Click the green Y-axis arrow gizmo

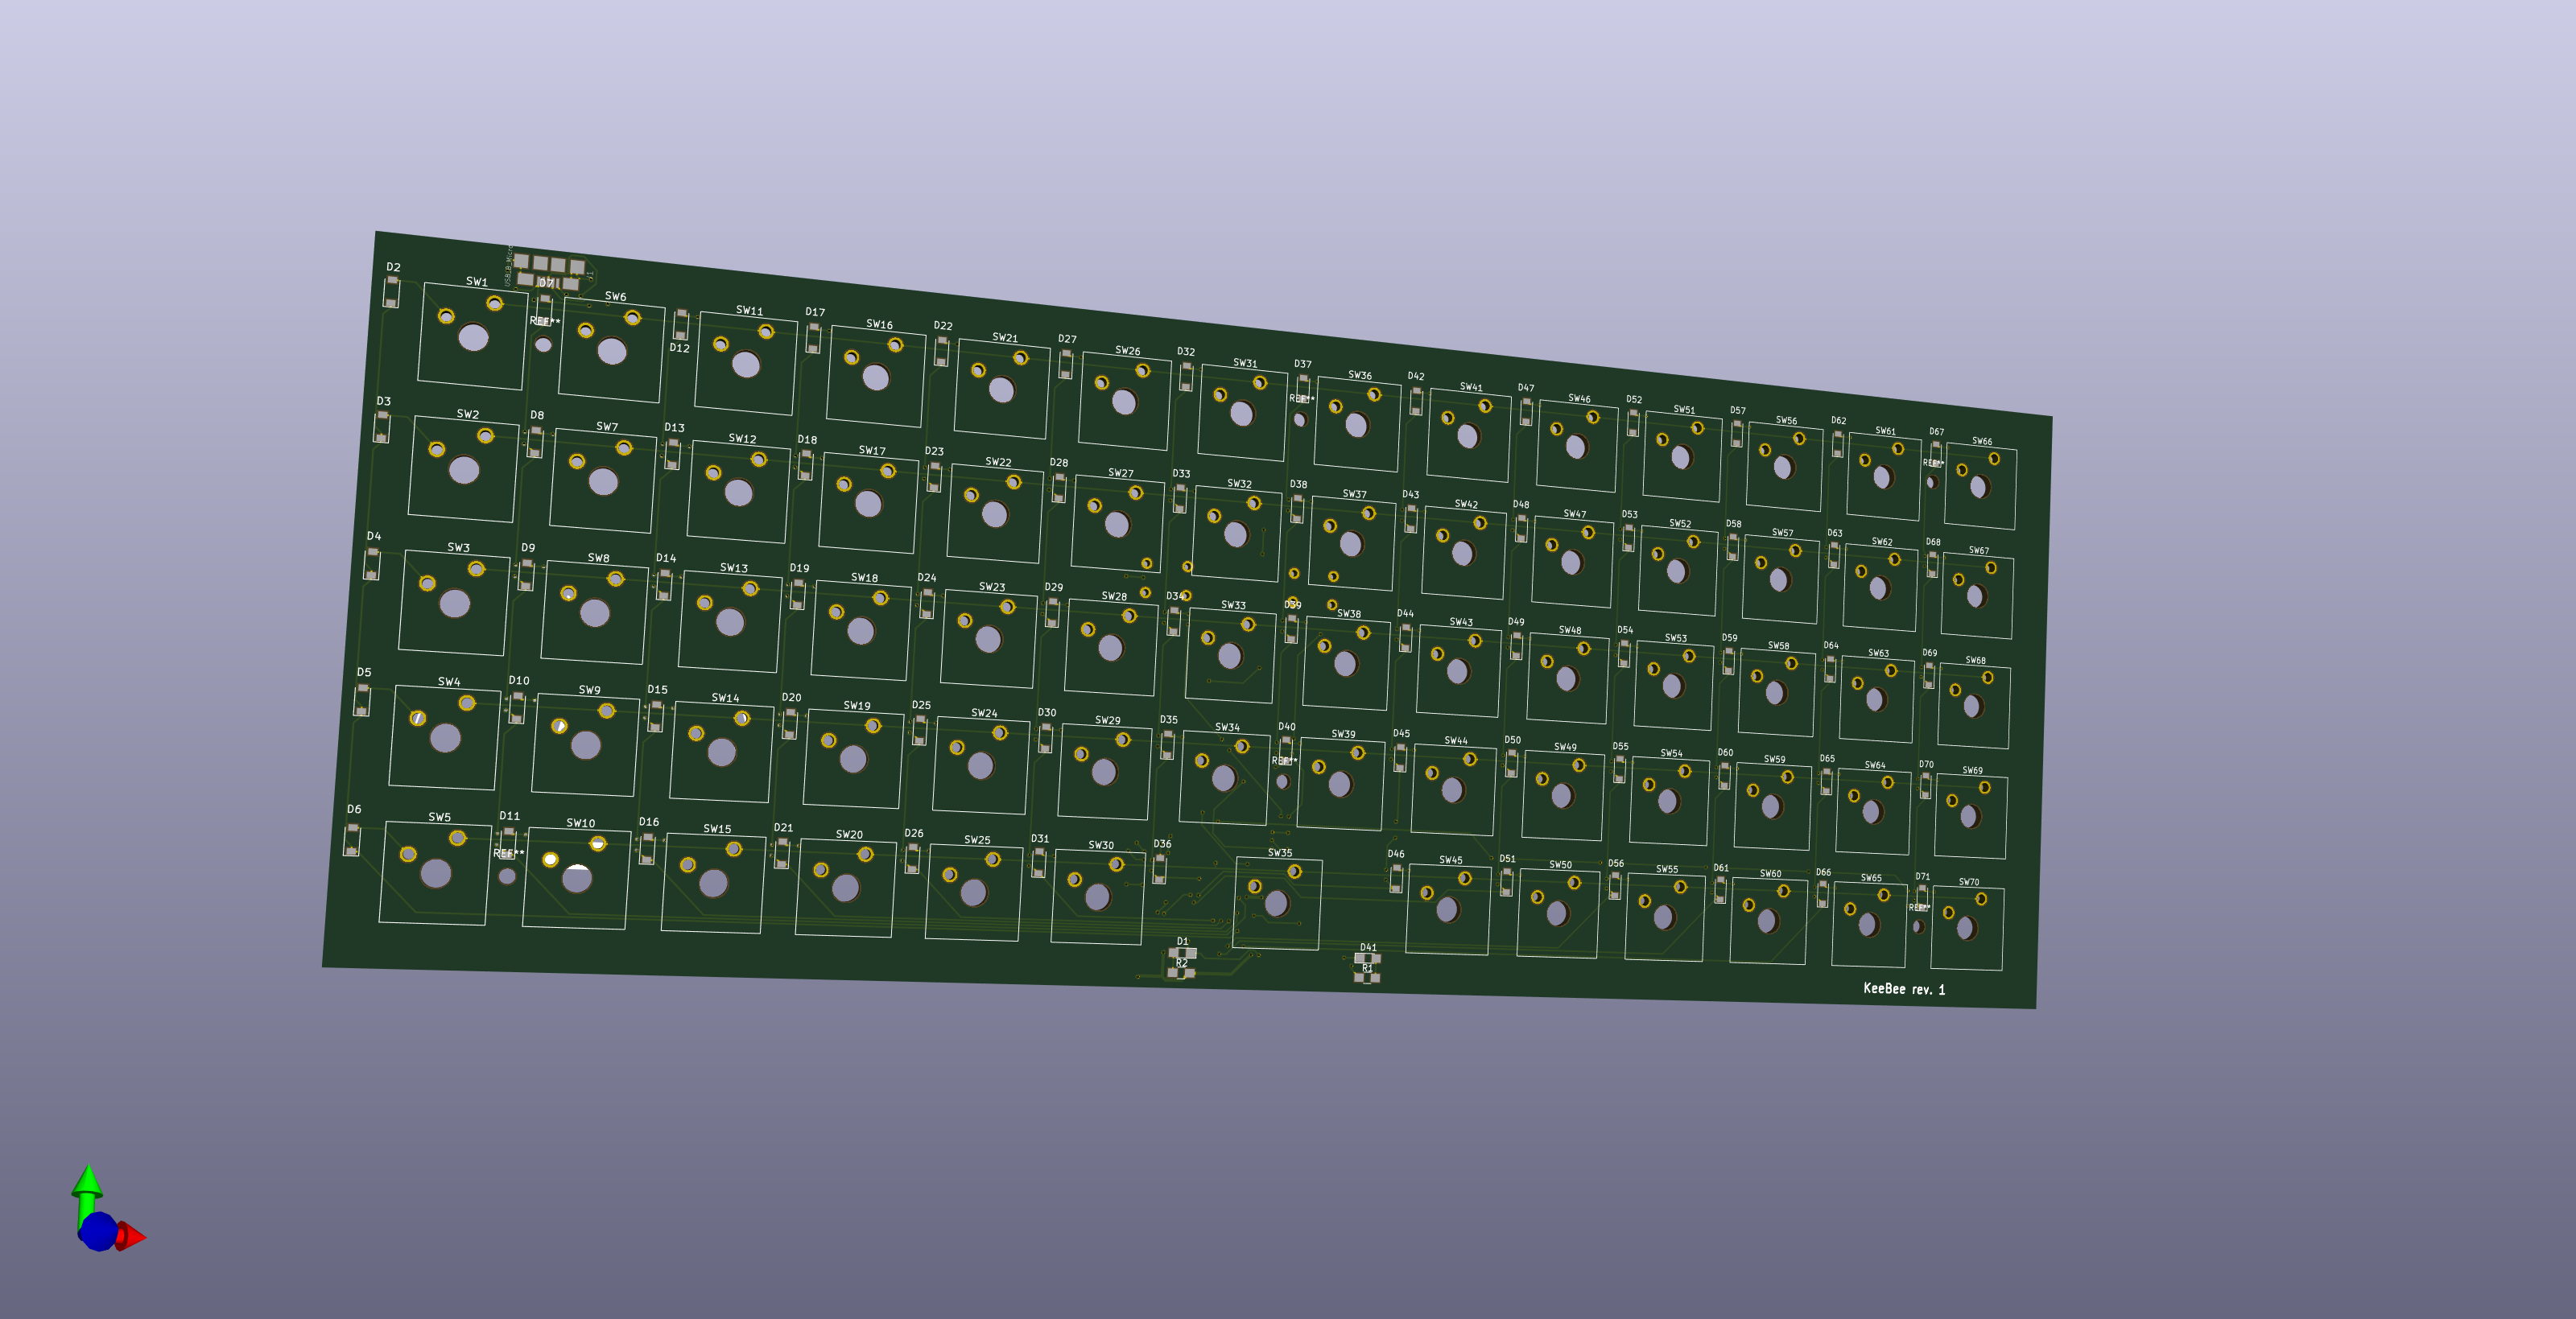pyautogui.click(x=87, y=1183)
